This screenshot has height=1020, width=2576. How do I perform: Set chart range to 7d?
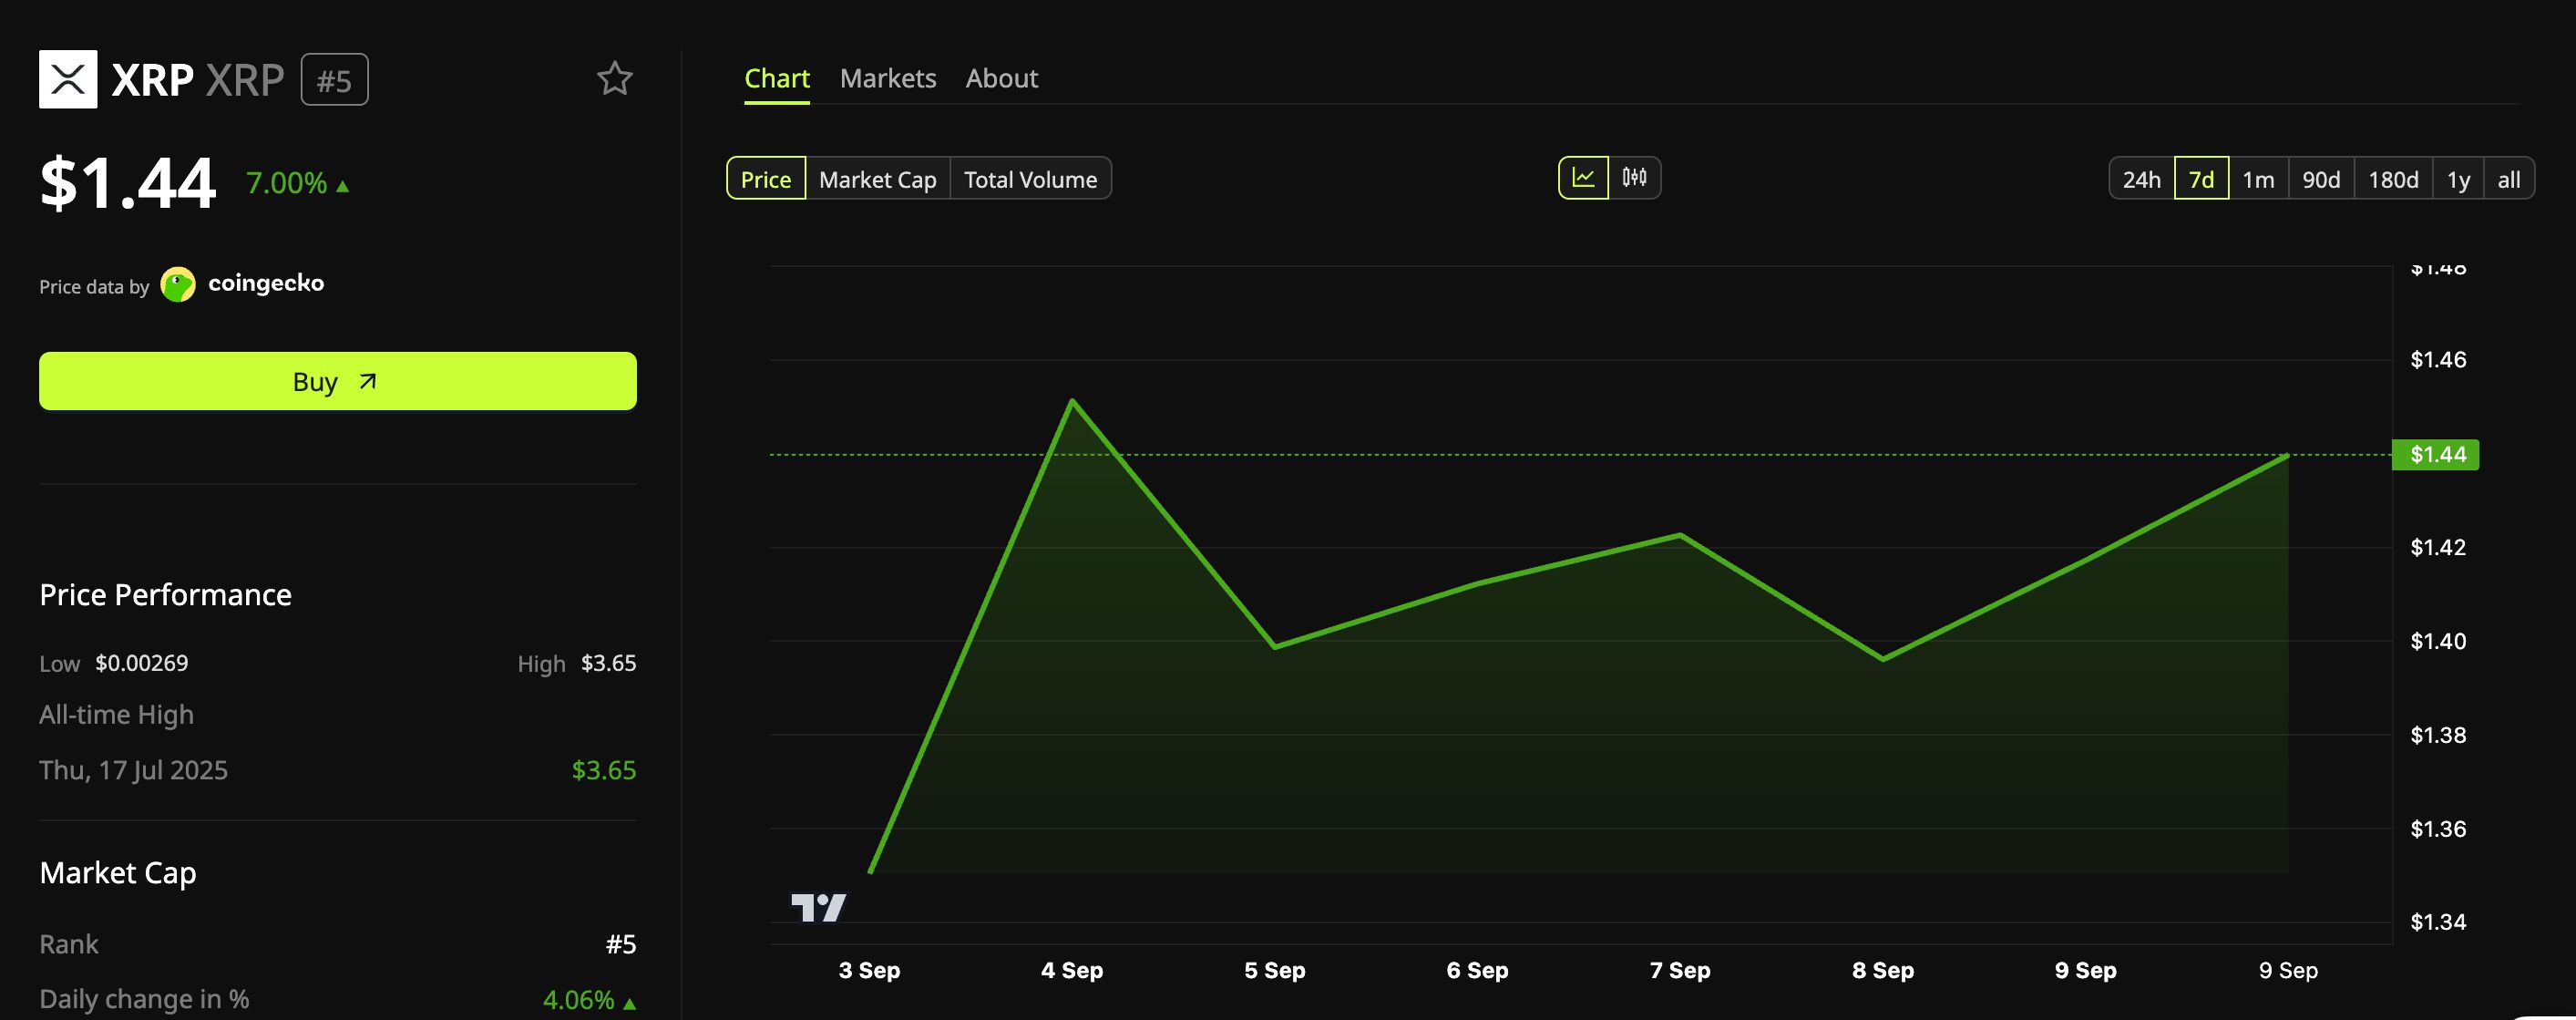(x=2202, y=179)
